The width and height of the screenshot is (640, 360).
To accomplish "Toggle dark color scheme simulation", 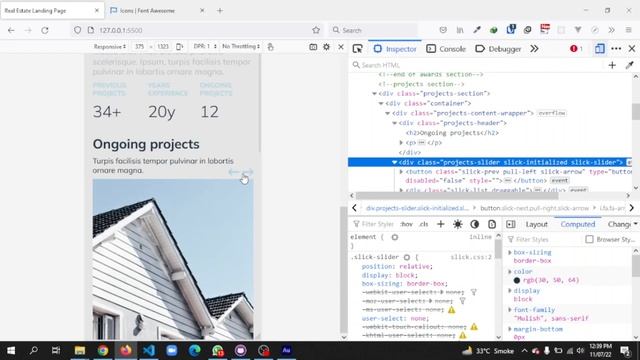I will coord(474,224).
